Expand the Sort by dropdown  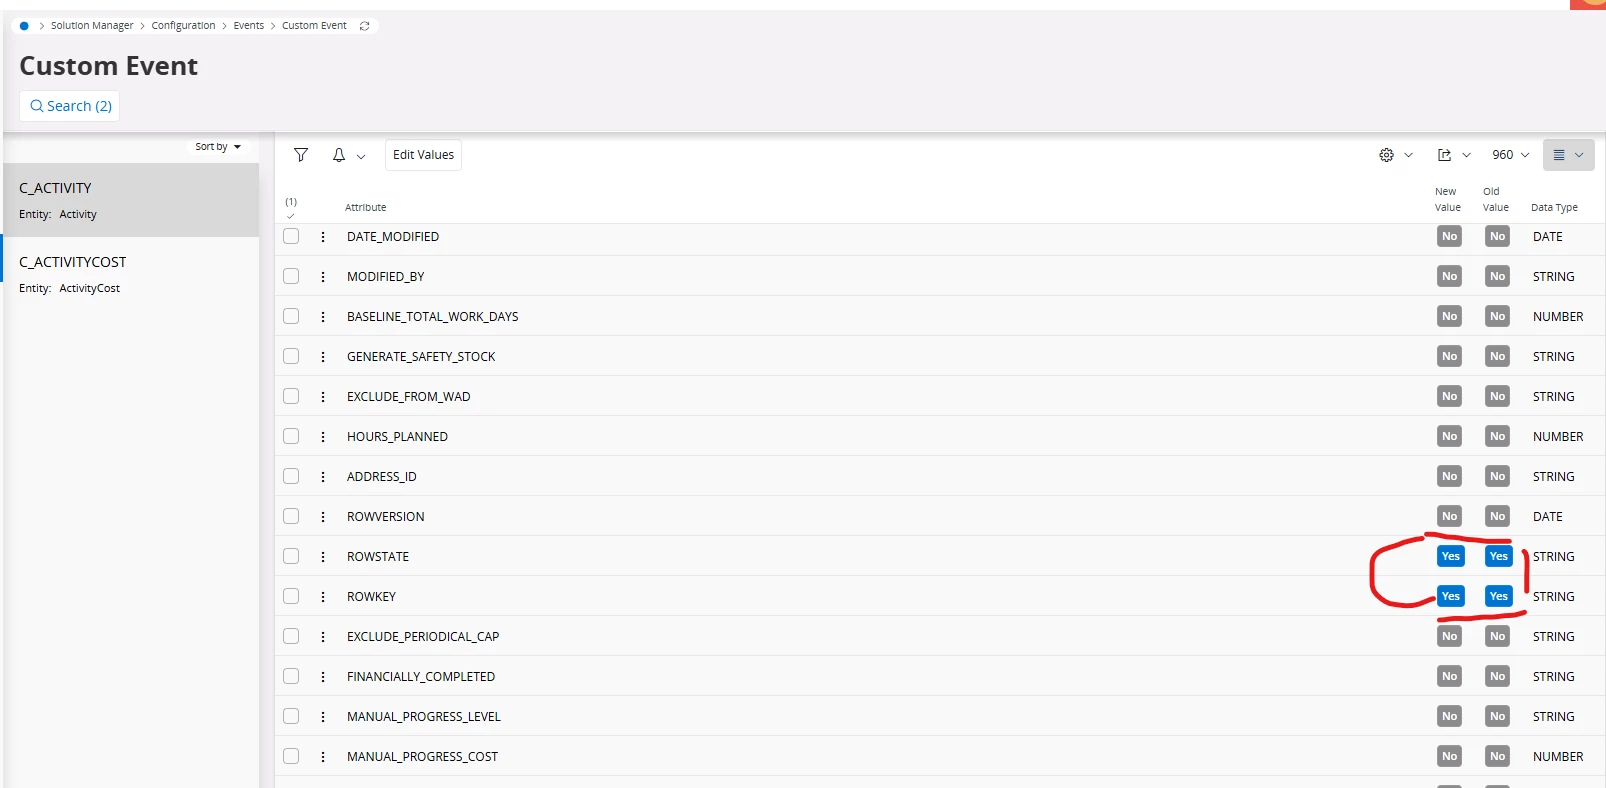tap(218, 147)
